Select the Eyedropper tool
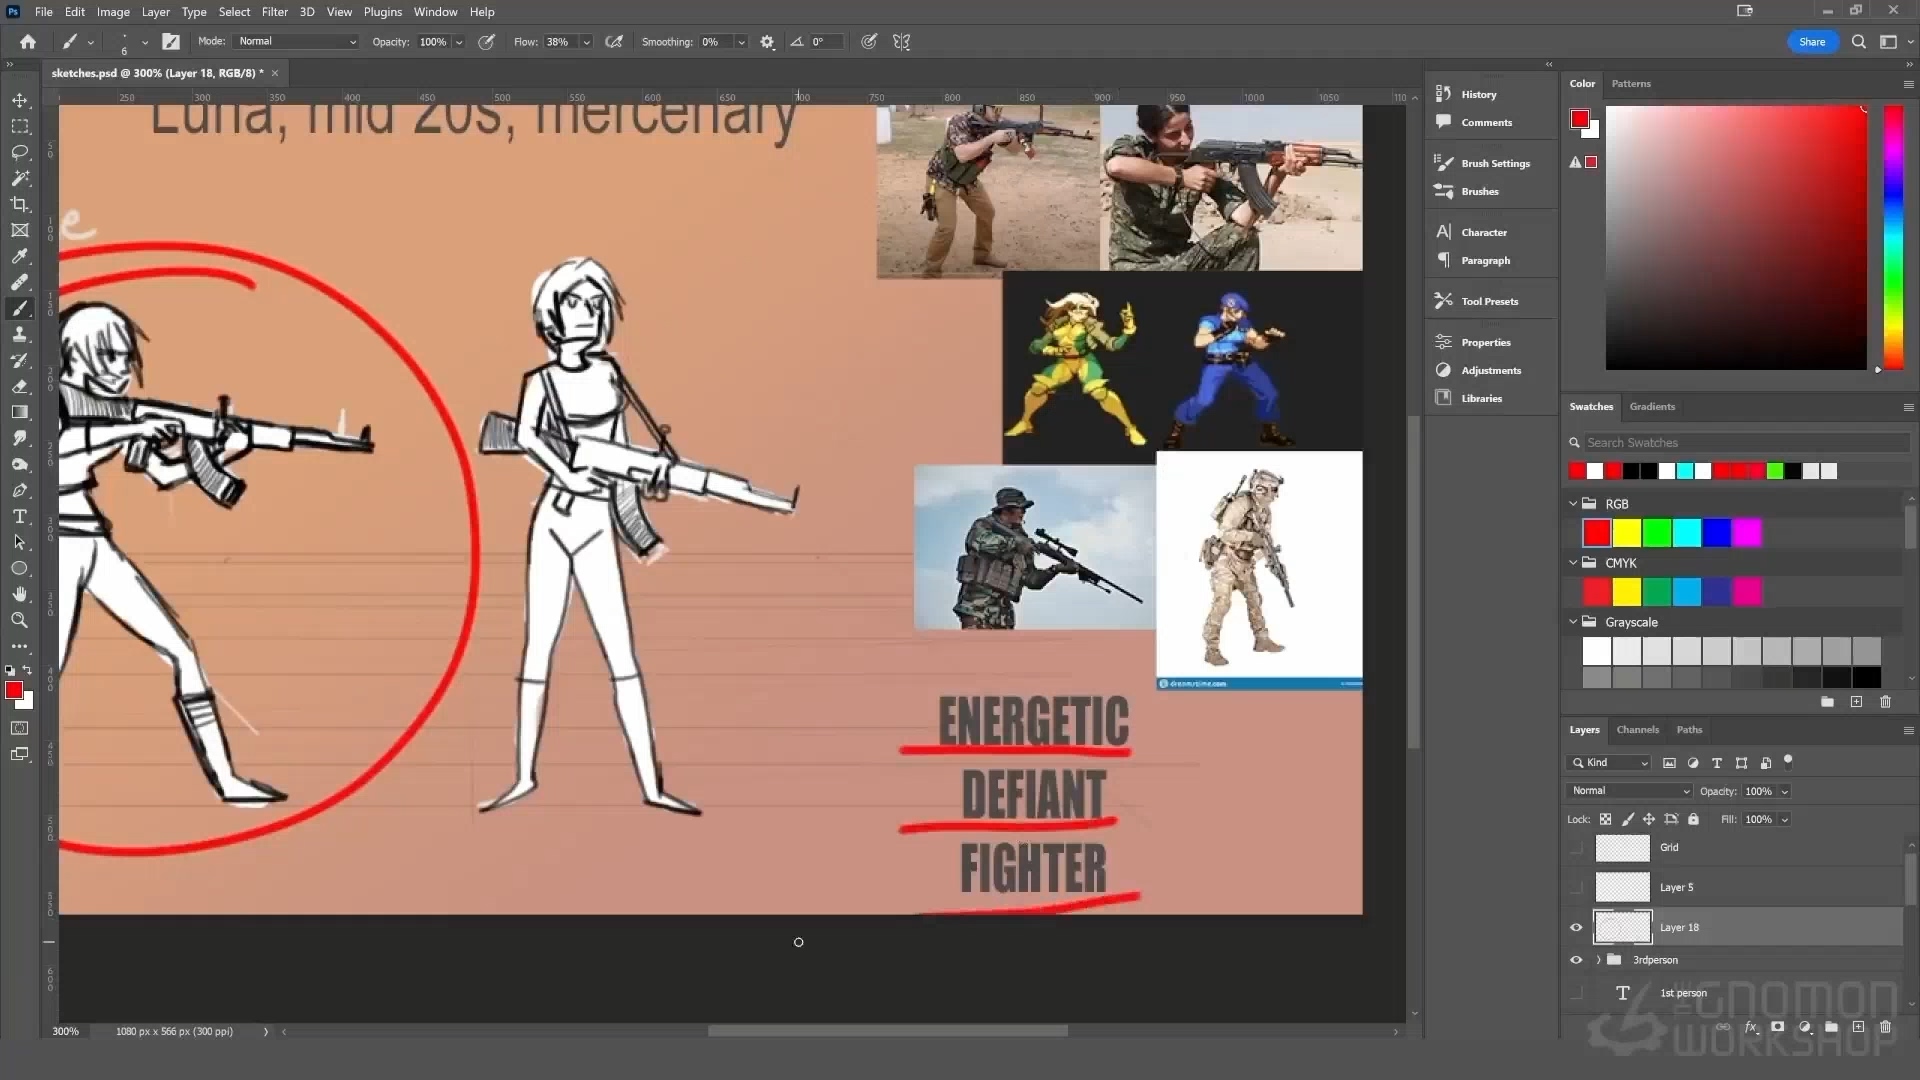This screenshot has height=1080, width=1920. 19,256
